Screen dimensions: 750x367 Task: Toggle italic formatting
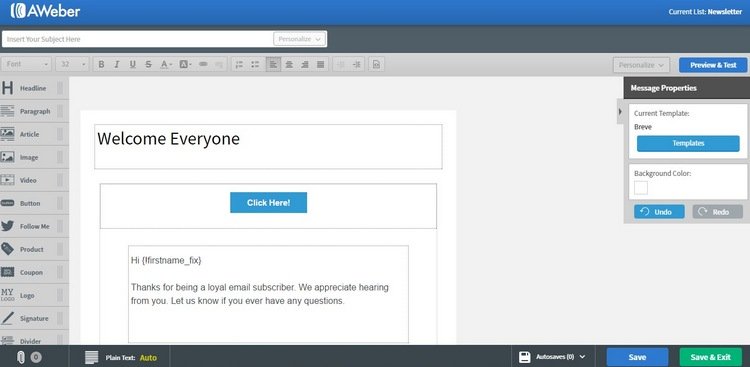pyautogui.click(x=117, y=65)
